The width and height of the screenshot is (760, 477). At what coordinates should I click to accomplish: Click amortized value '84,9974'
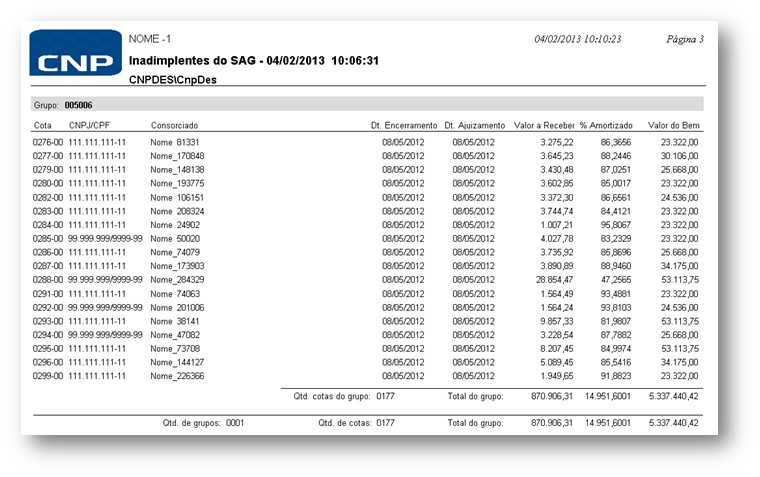(616, 349)
